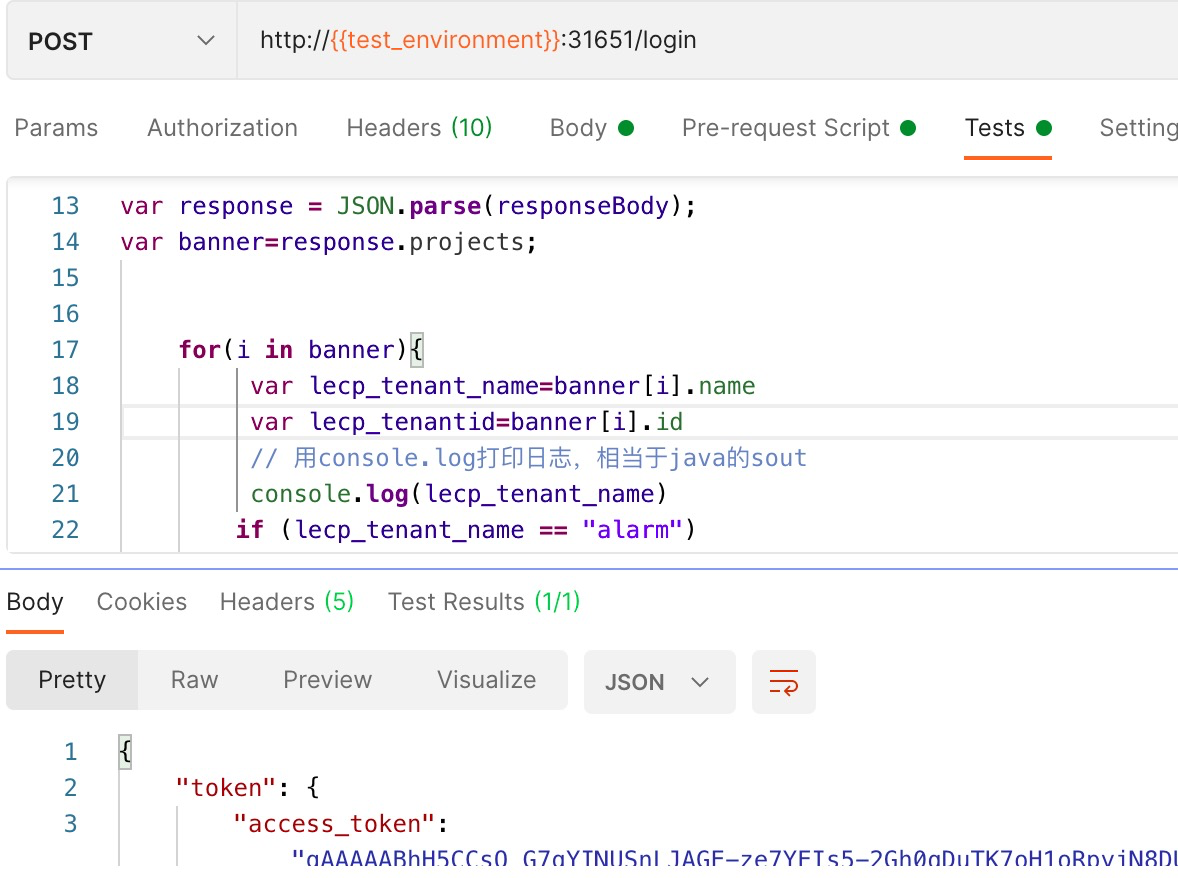
Task: Select the Tests tab
Action: coord(1007,128)
